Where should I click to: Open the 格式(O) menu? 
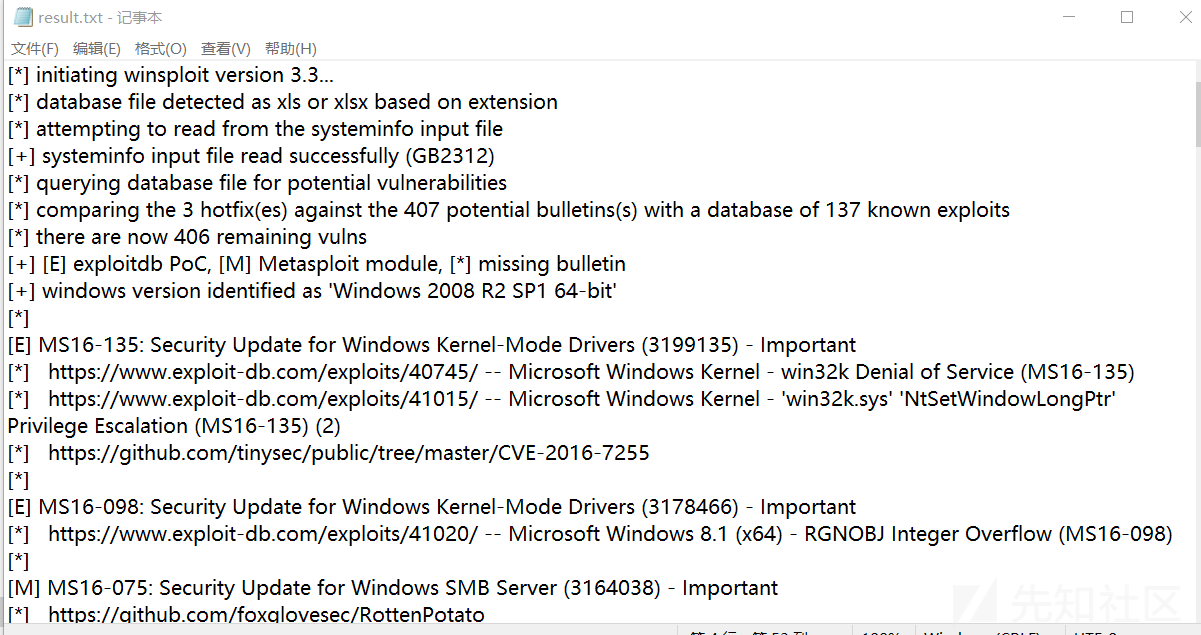click(x=161, y=49)
